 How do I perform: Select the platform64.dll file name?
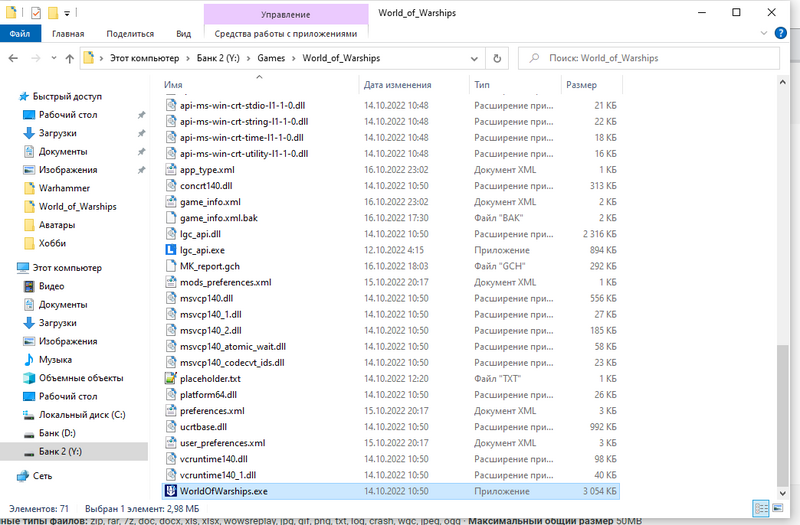click(x=208, y=394)
